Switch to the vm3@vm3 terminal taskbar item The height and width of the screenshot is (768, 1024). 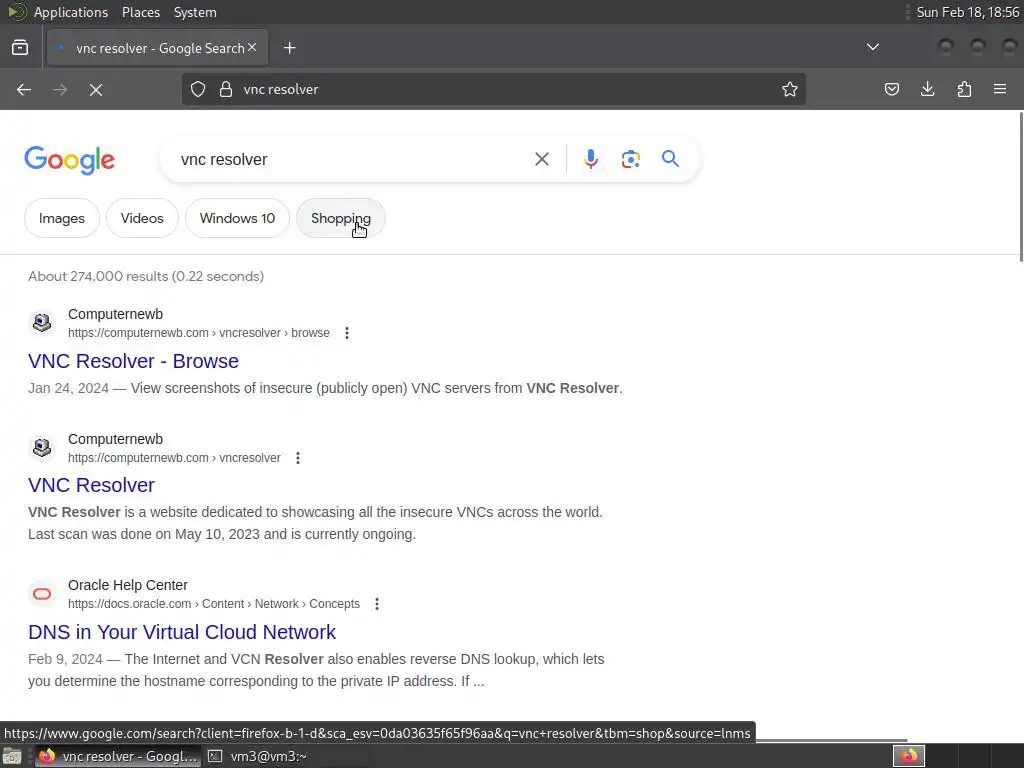[258, 756]
